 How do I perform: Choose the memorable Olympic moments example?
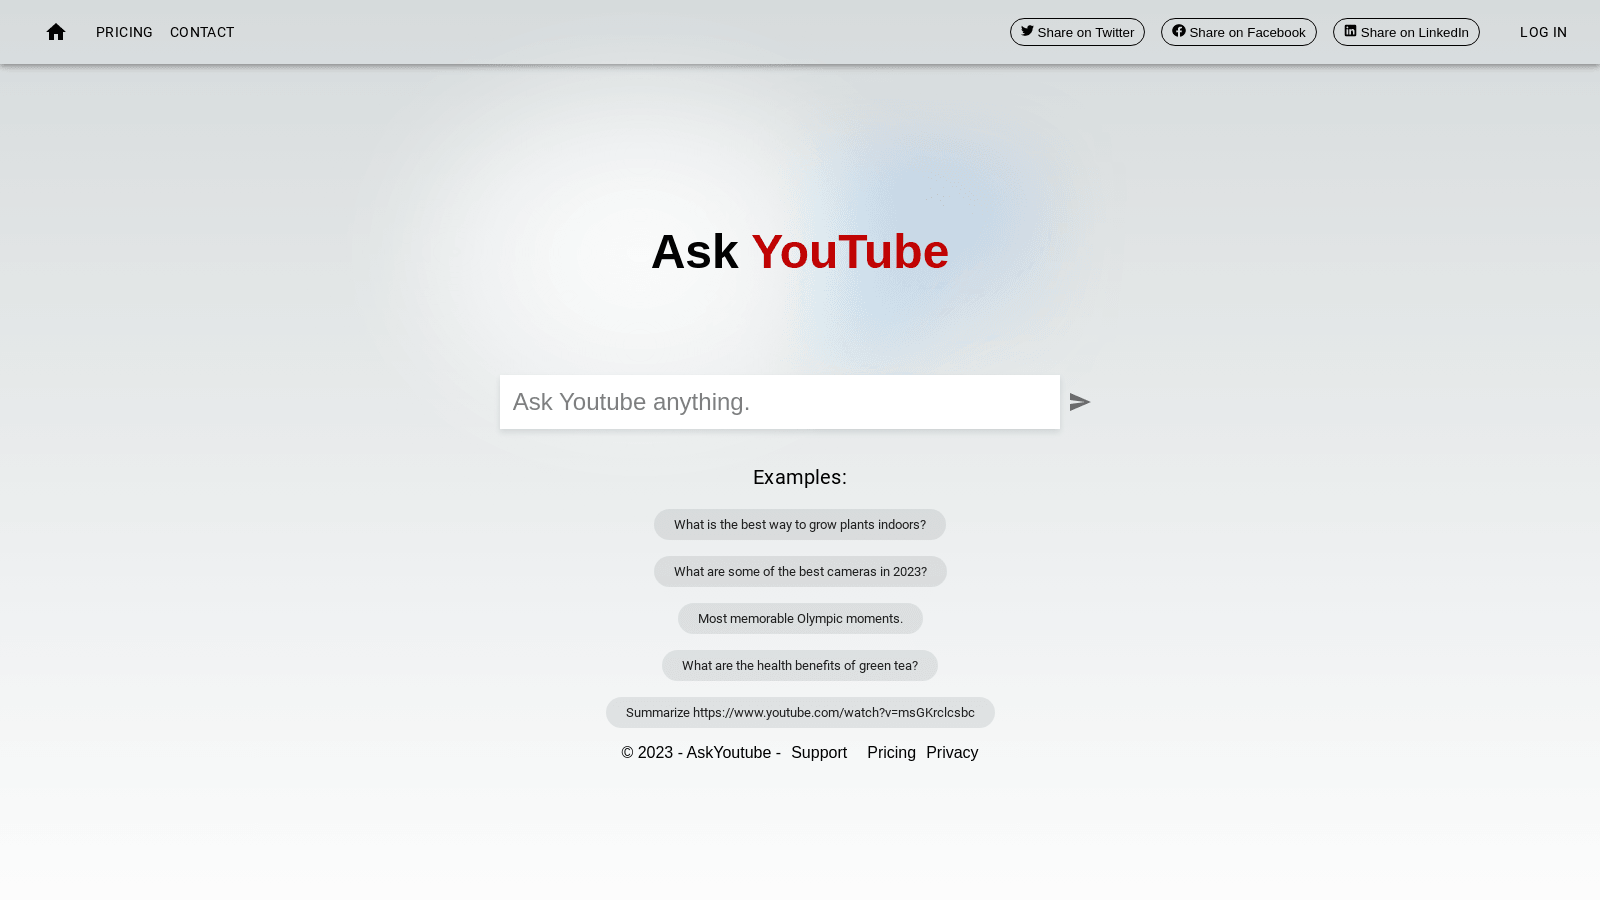tap(800, 618)
